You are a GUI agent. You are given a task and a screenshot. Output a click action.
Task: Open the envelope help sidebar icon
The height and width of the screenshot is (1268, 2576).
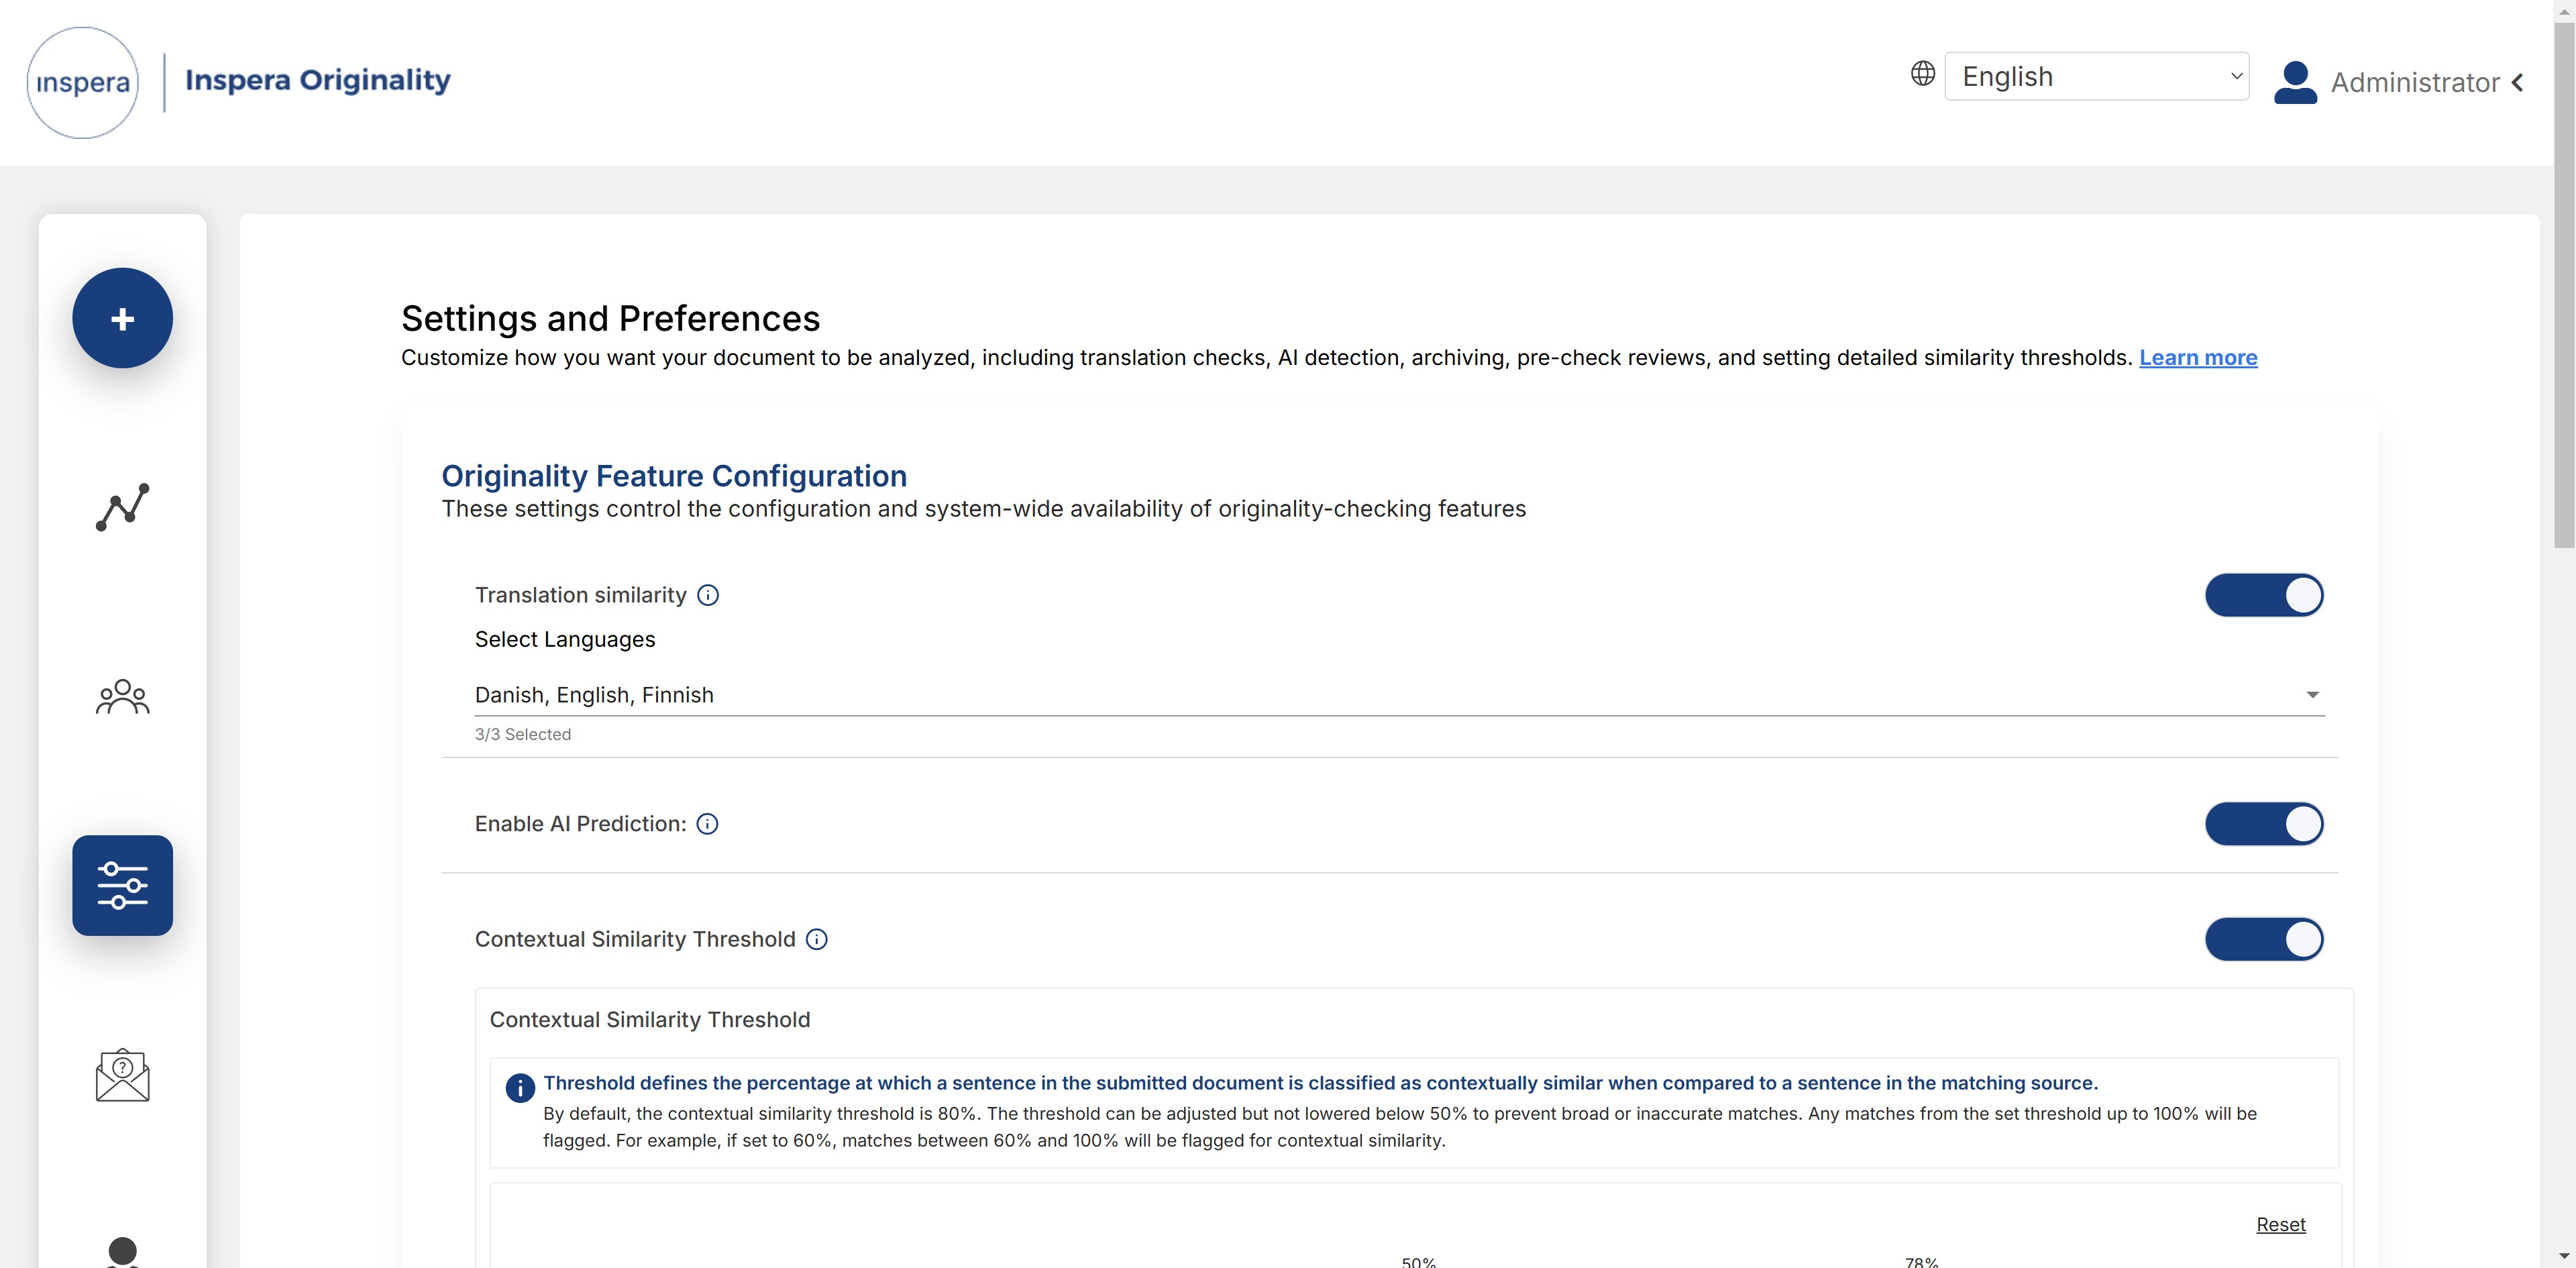pos(122,1075)
